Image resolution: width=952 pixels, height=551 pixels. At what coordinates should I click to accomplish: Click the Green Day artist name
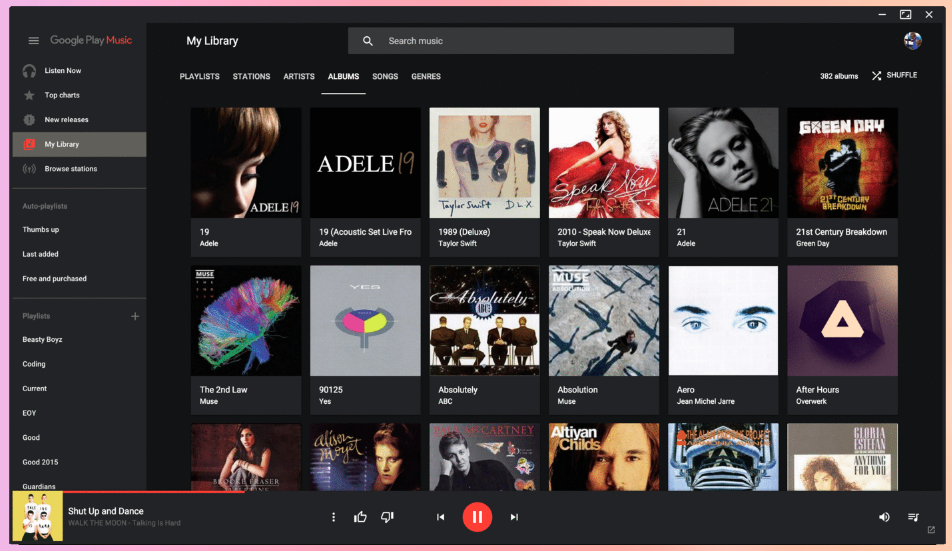click(x=812, y=243)
